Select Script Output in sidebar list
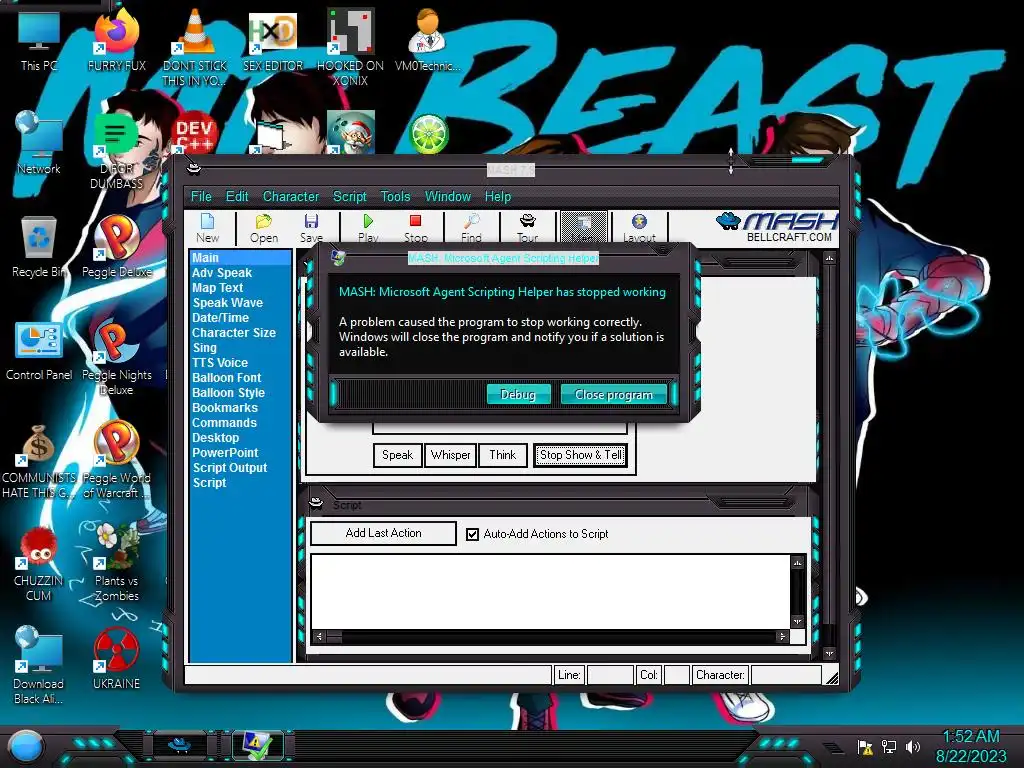1024x768 pixels. pyautogui.click(x=229, y=468)
